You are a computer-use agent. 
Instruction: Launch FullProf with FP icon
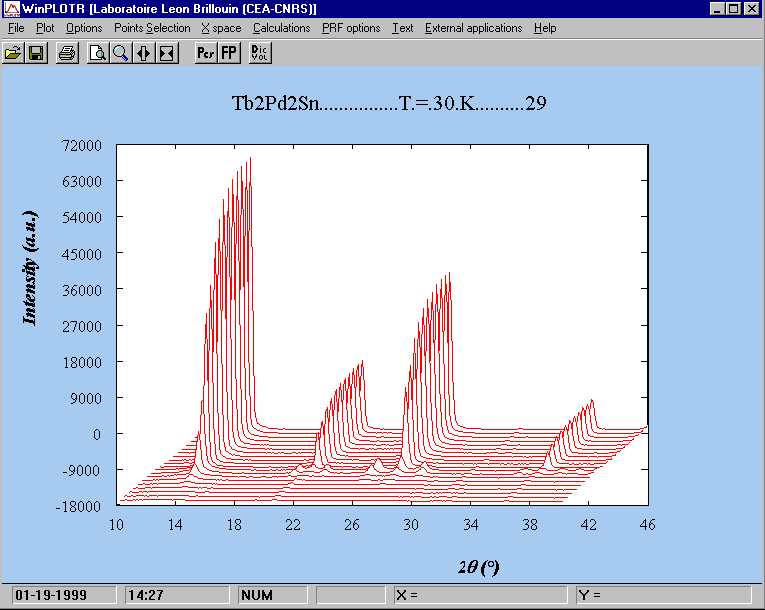pyautogui.click(x=229, y=53)
